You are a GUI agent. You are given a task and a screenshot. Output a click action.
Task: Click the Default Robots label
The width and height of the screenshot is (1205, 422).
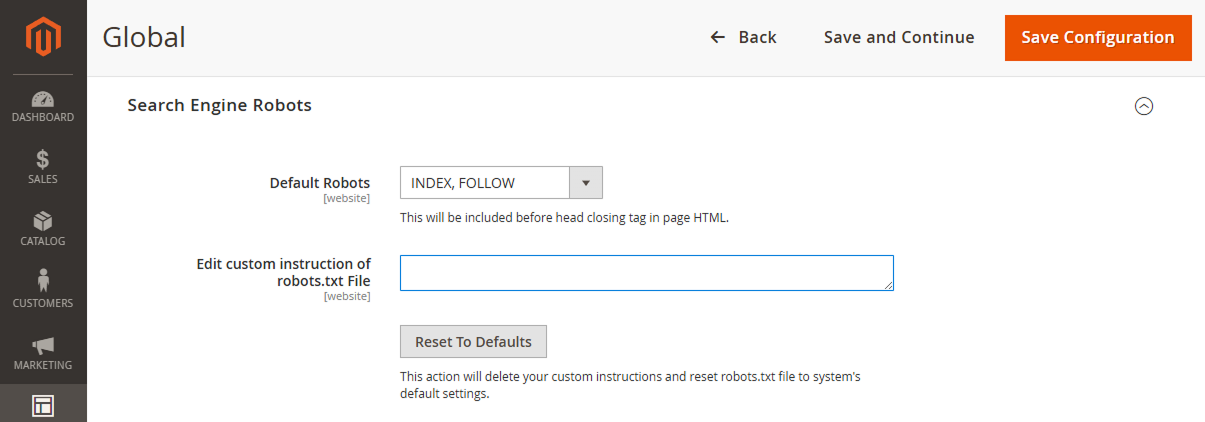(320, 183)
